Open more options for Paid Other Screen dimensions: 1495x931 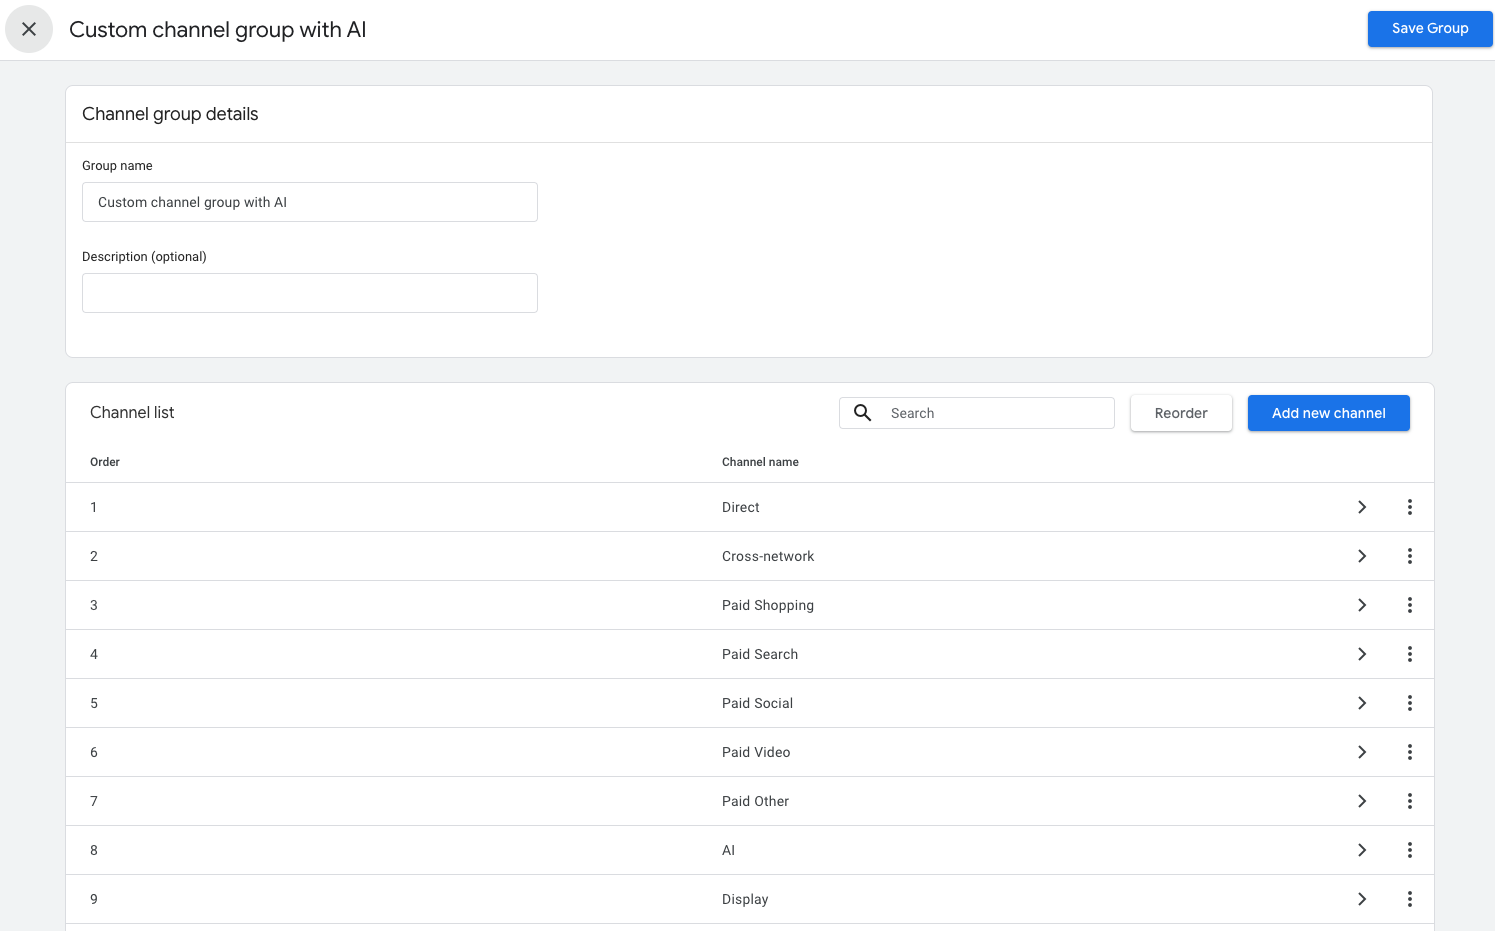coord(1410,801)
